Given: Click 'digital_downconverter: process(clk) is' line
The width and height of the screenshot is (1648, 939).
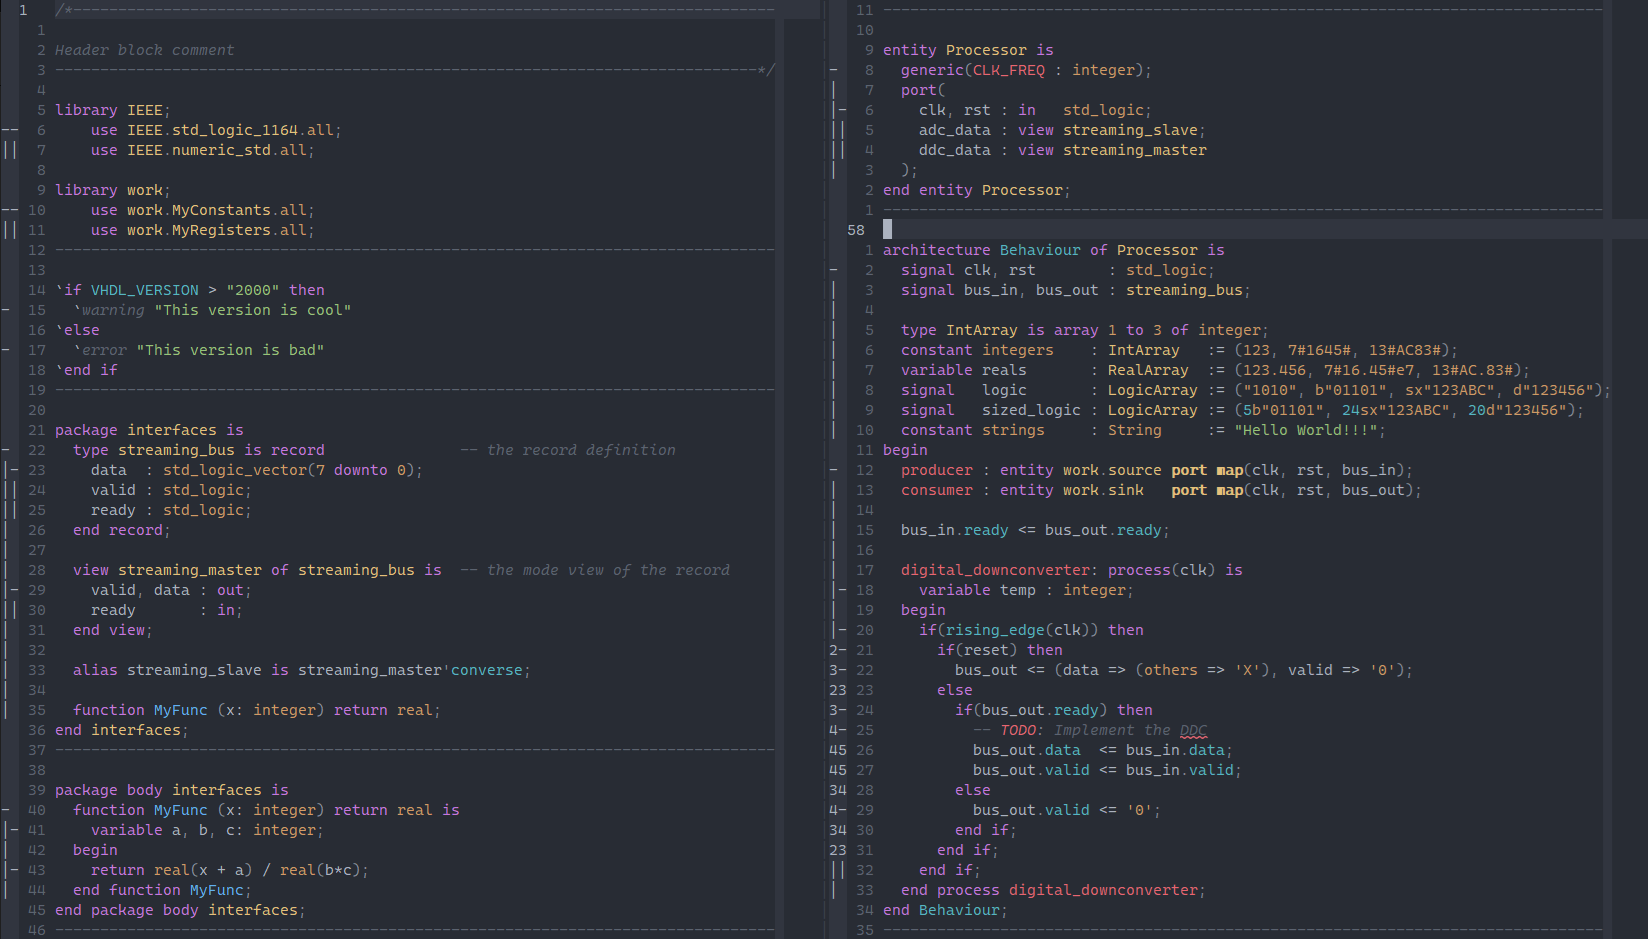Looking at the screenshot, I should (x=1072, y=570).
